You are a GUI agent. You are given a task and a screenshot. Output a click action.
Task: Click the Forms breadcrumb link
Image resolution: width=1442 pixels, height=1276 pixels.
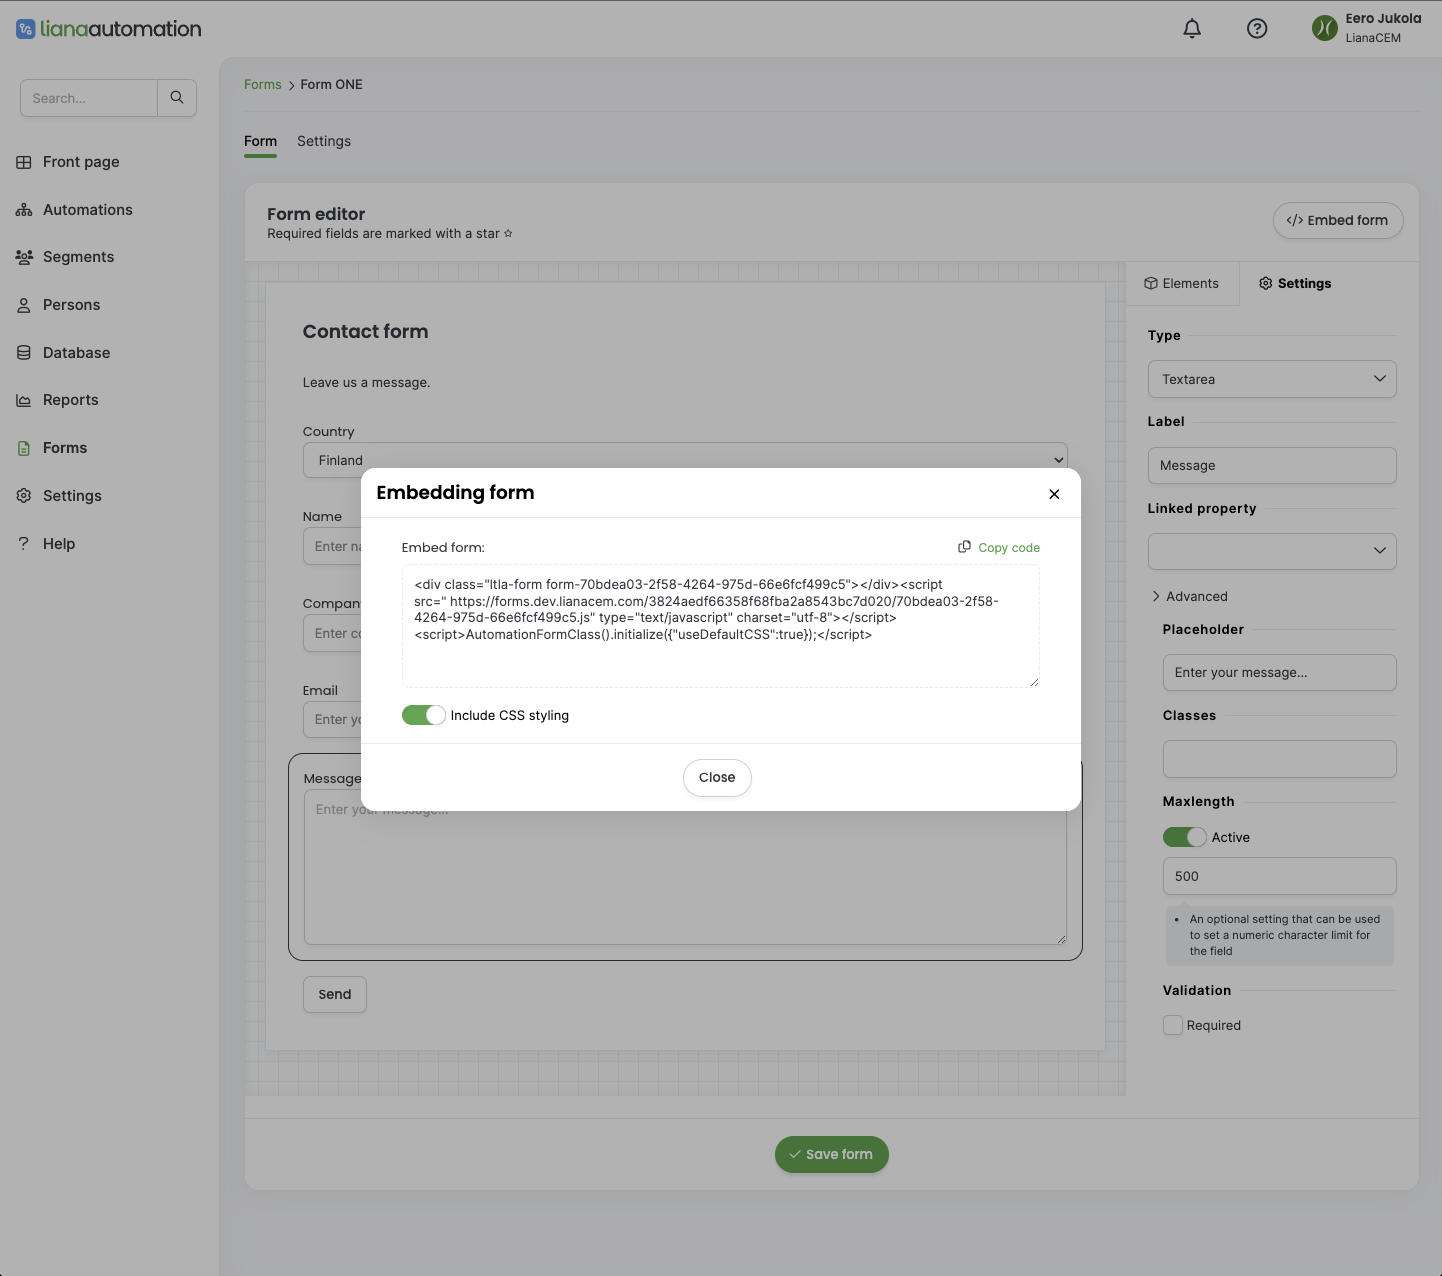(263, 85)
